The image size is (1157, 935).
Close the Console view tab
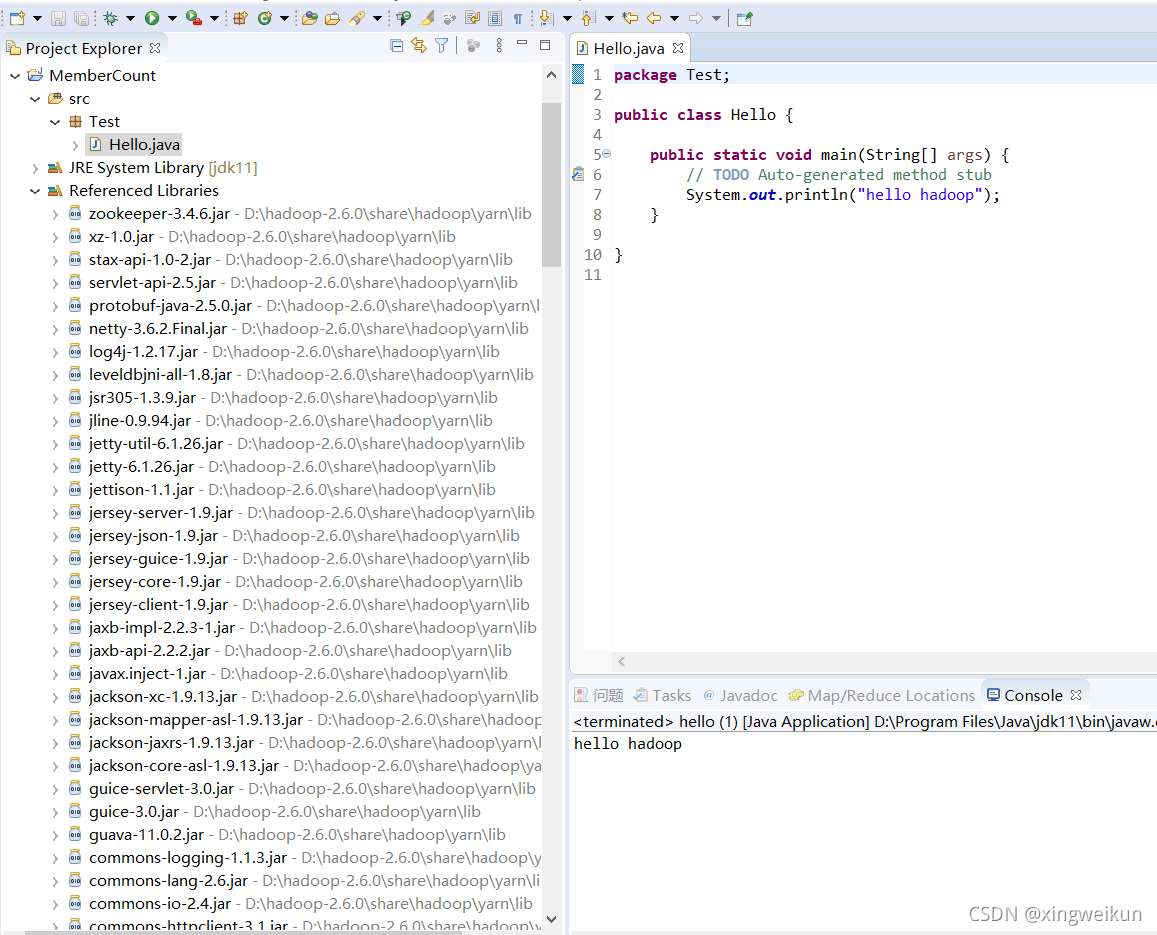pos(1076,695)
